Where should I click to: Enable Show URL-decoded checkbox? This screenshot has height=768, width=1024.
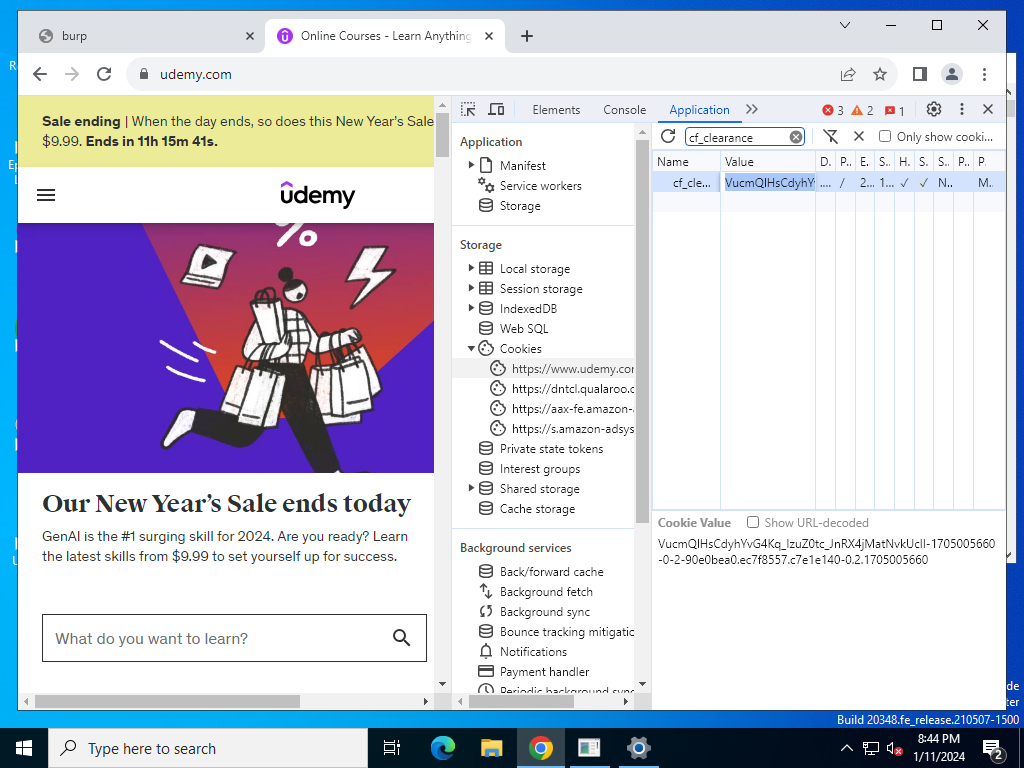click(x=753, y=522)
